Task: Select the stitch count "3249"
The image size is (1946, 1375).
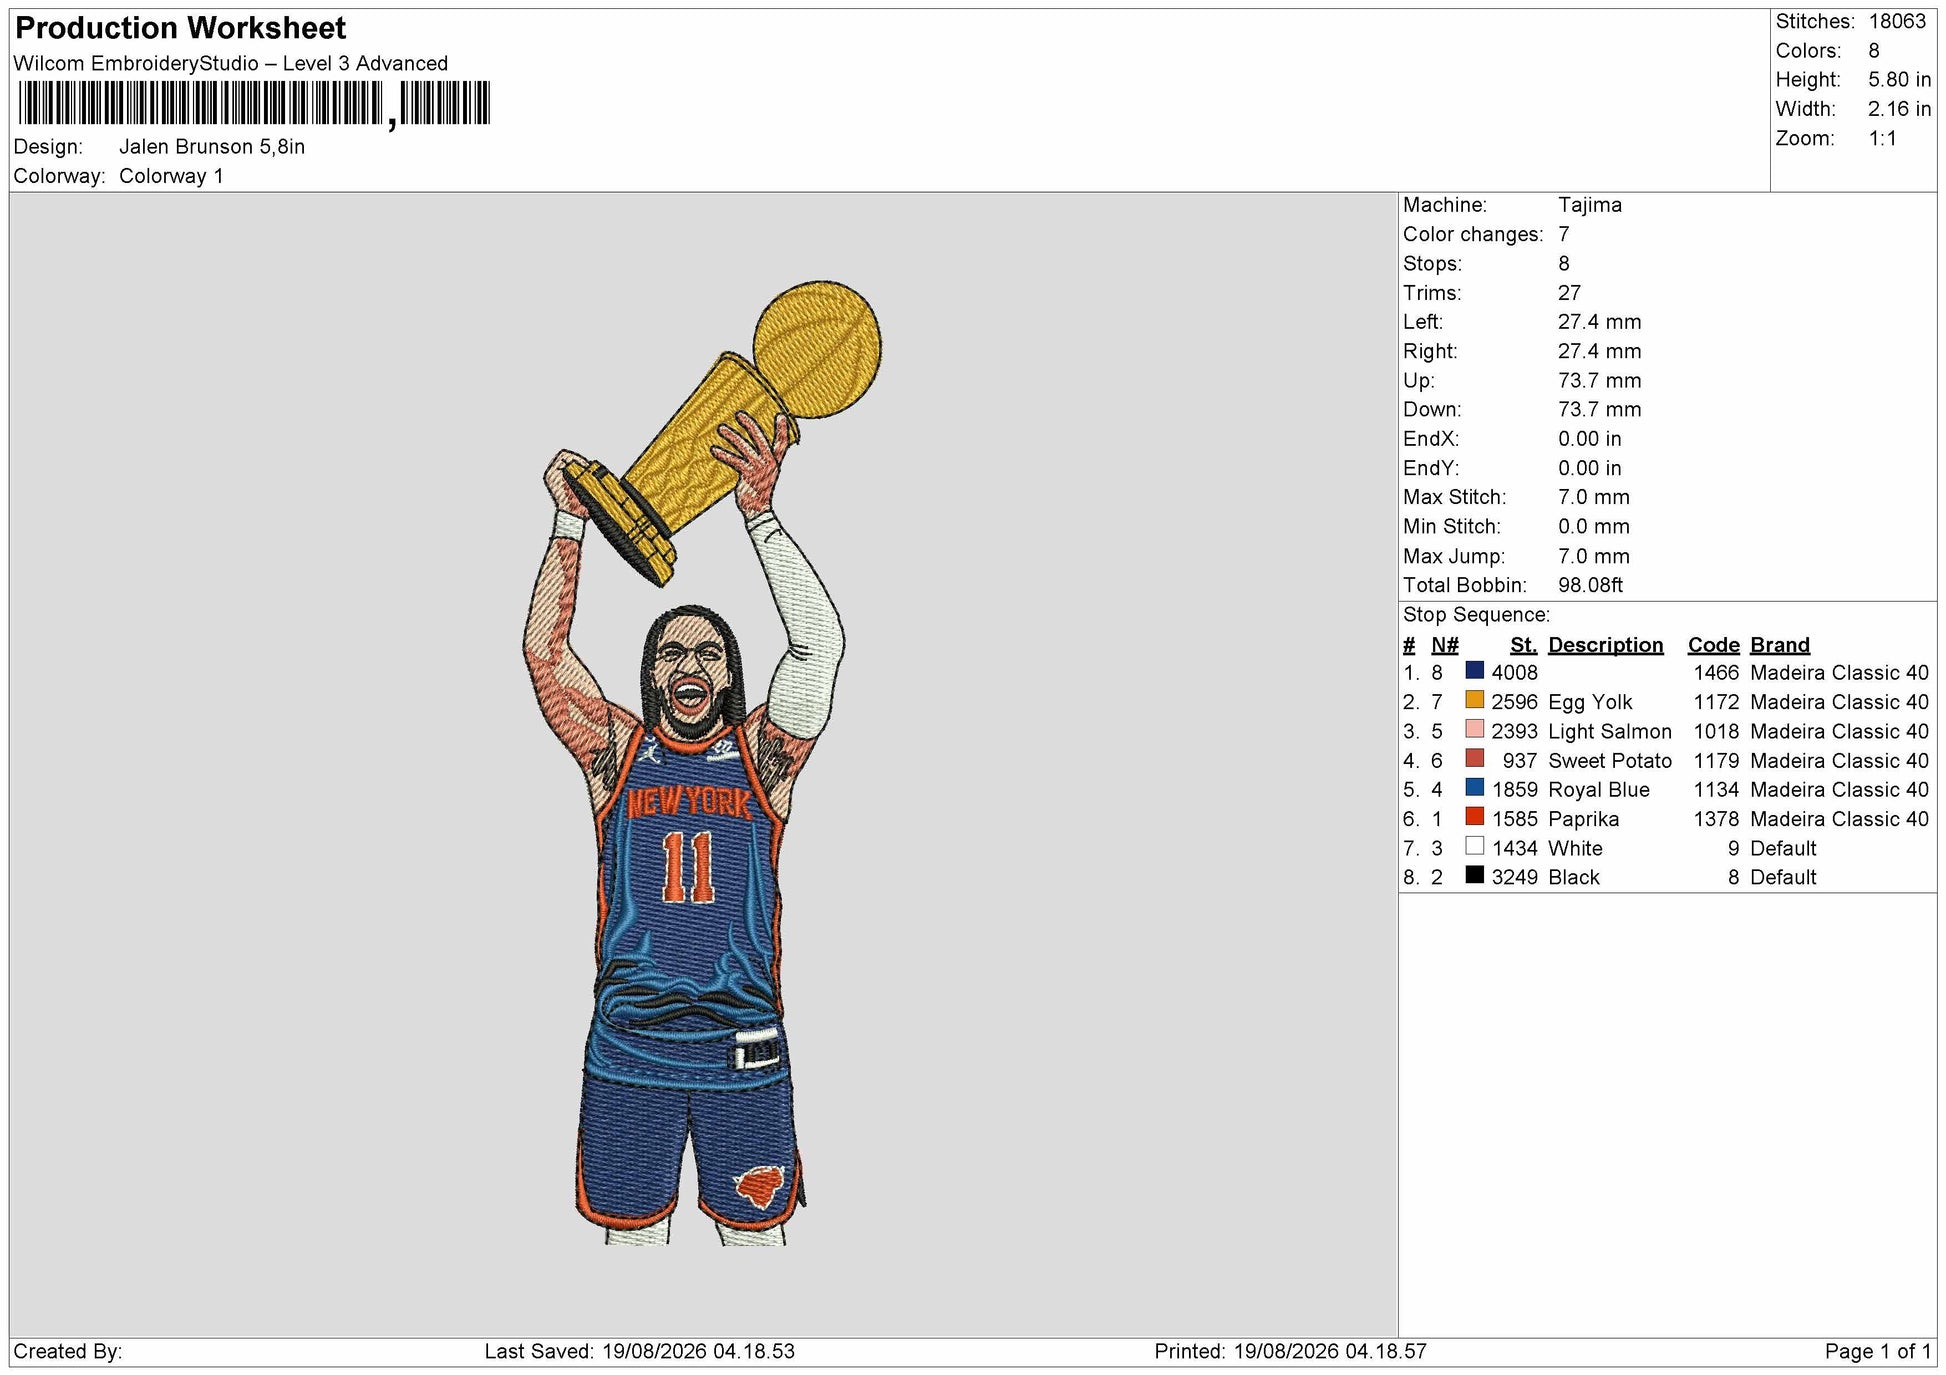Action: 1515,877
